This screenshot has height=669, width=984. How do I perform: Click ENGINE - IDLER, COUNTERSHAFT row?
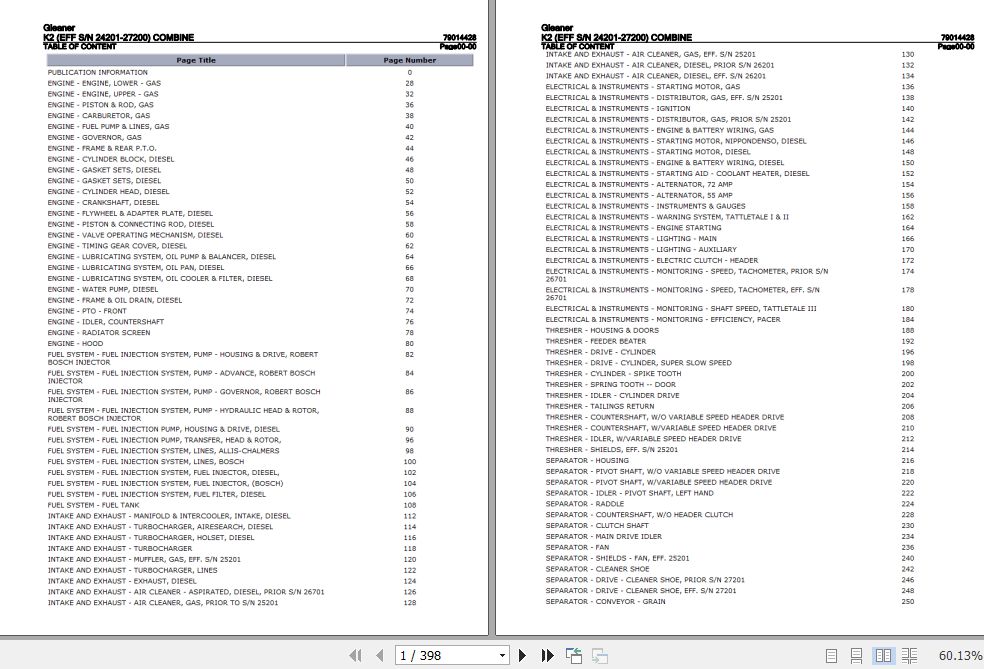tap(106, 322)
